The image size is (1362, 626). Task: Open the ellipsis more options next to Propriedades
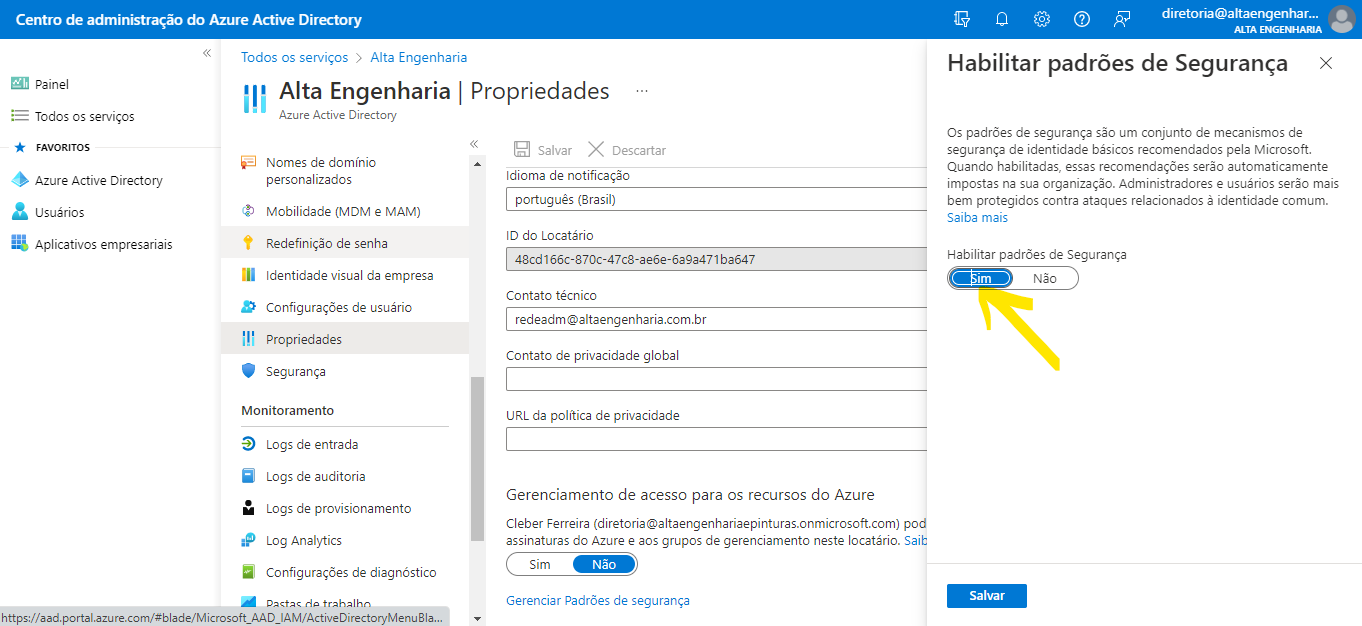click(x=642, y=91)
